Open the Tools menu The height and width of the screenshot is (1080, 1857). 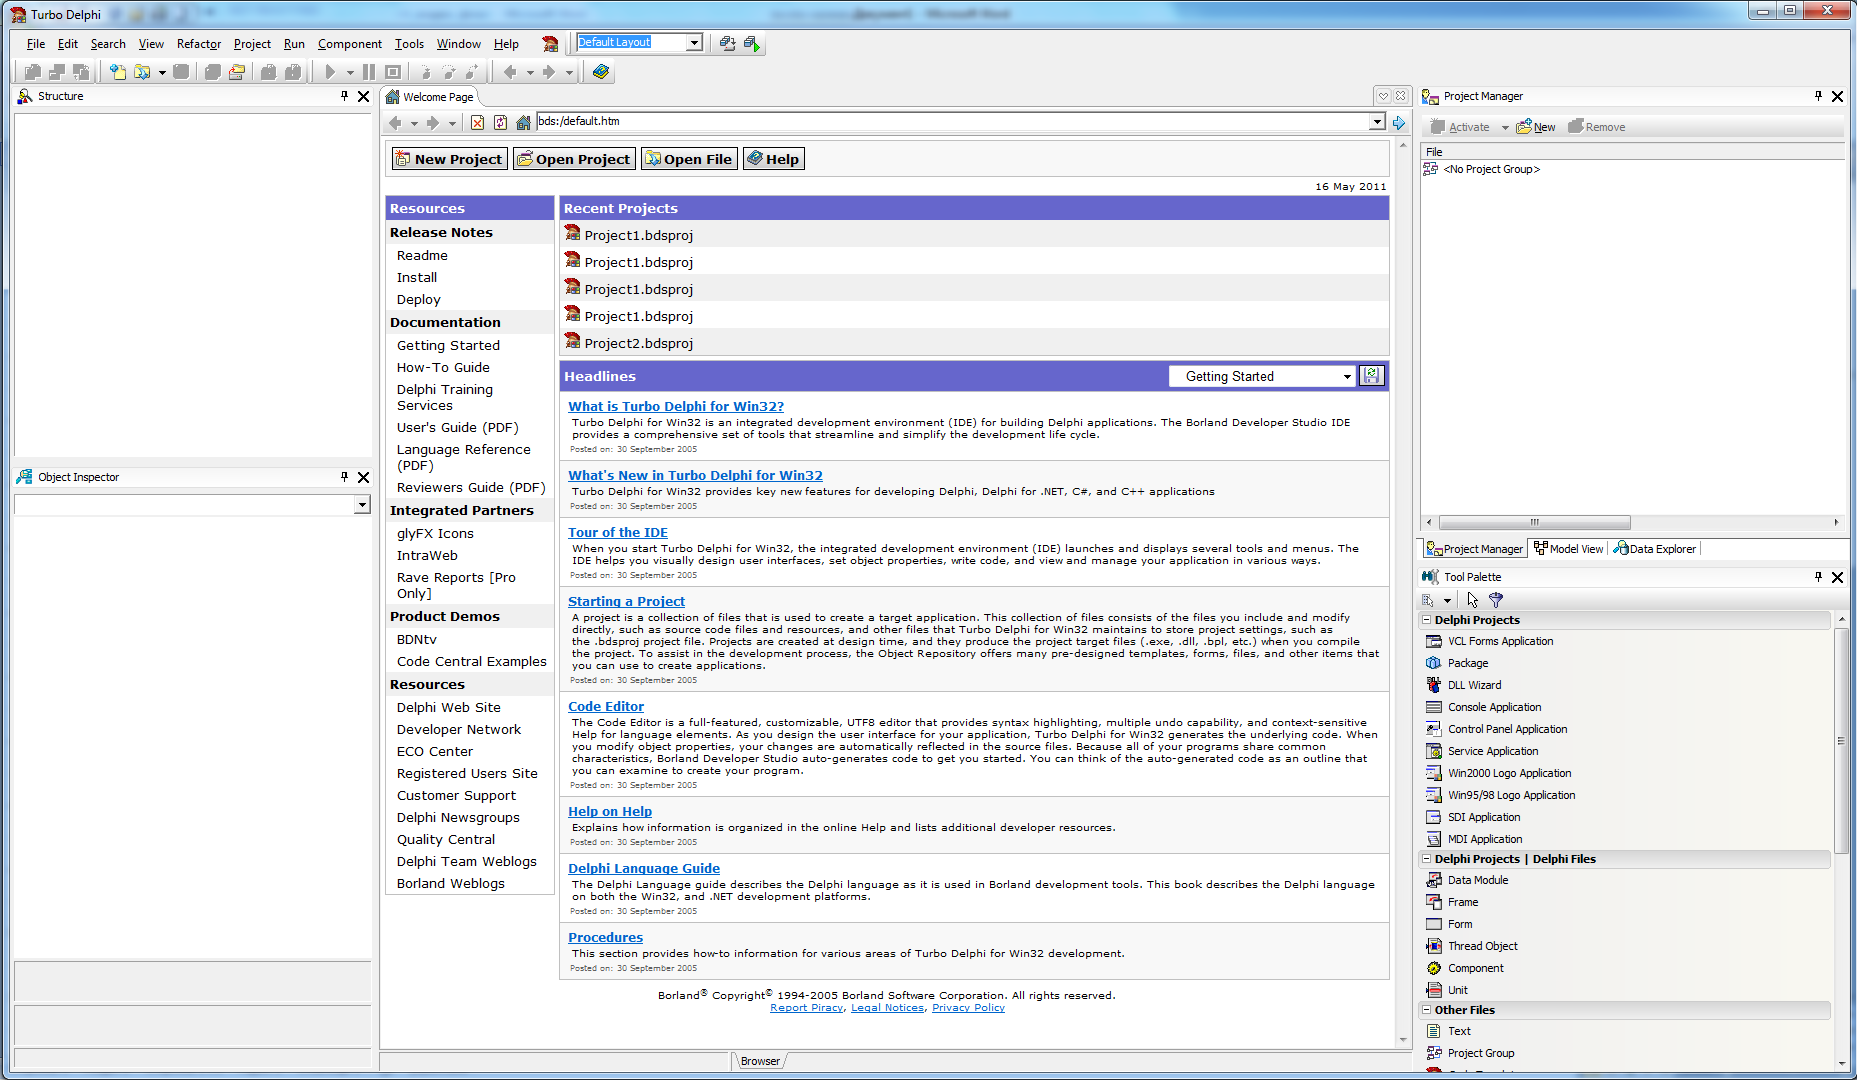click(409, 44)
